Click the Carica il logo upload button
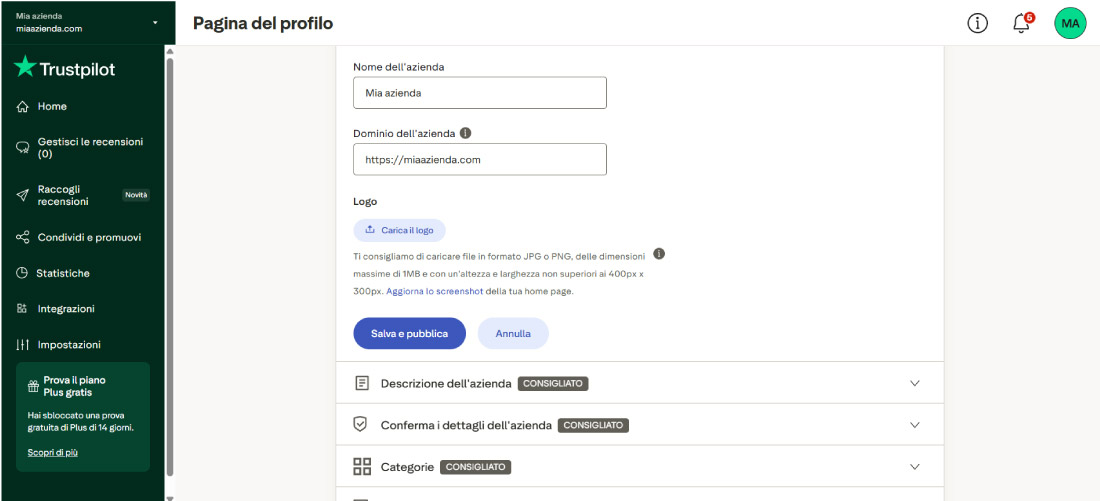This screenshot has height=501, width=1100. 399,230
